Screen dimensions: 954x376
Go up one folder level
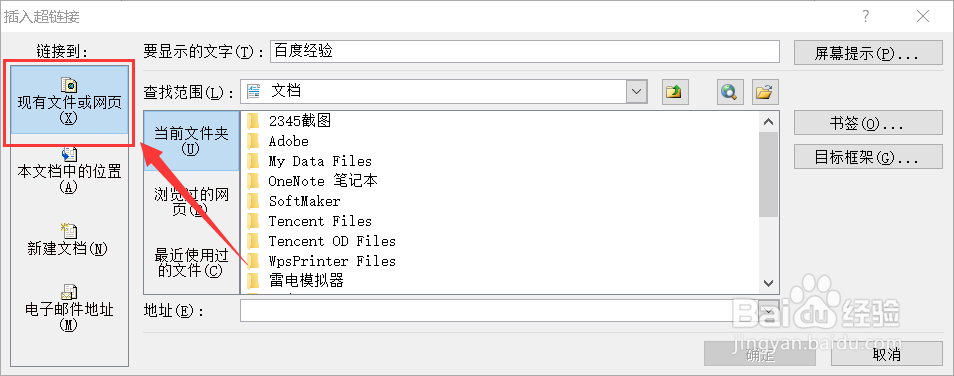point(673,92)
